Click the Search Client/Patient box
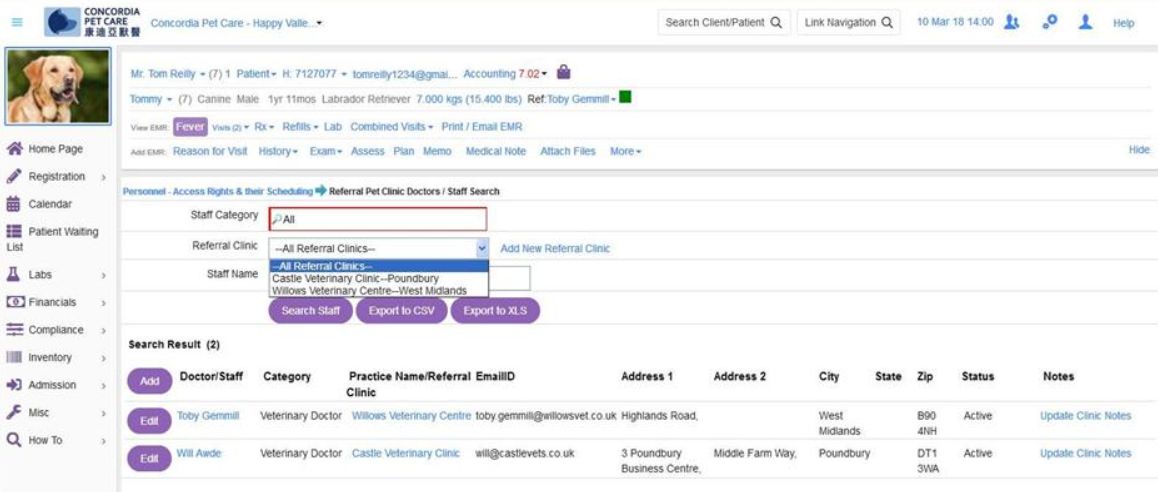Screen dimensions: 1158x492 pyautogui.click(x=724, y=22)
